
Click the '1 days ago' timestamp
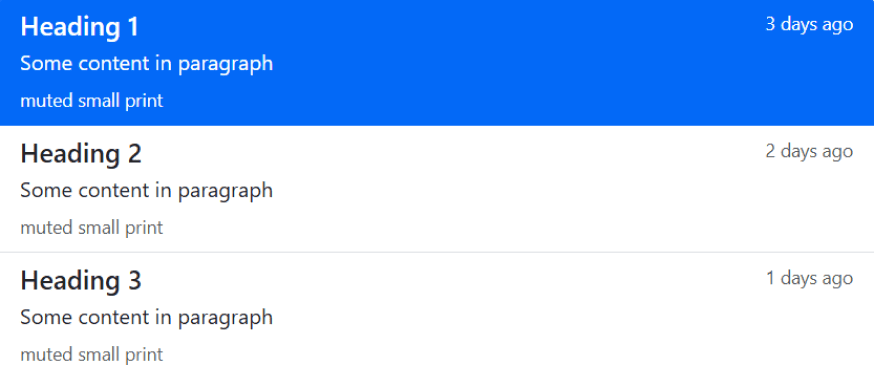click(809, 279)
